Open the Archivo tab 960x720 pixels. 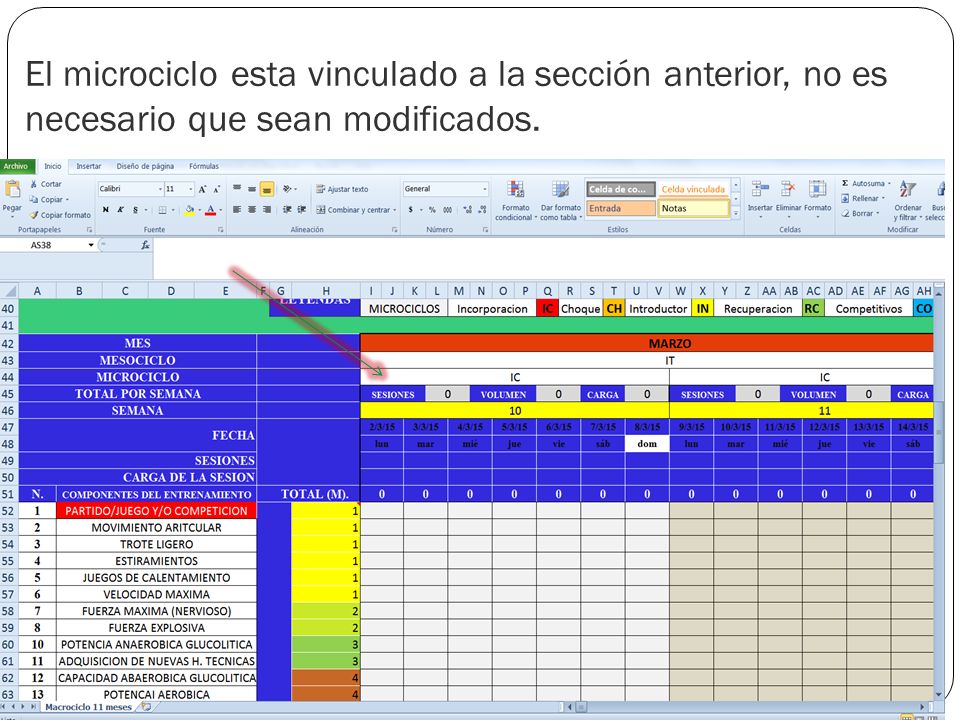tap(17, 166)
